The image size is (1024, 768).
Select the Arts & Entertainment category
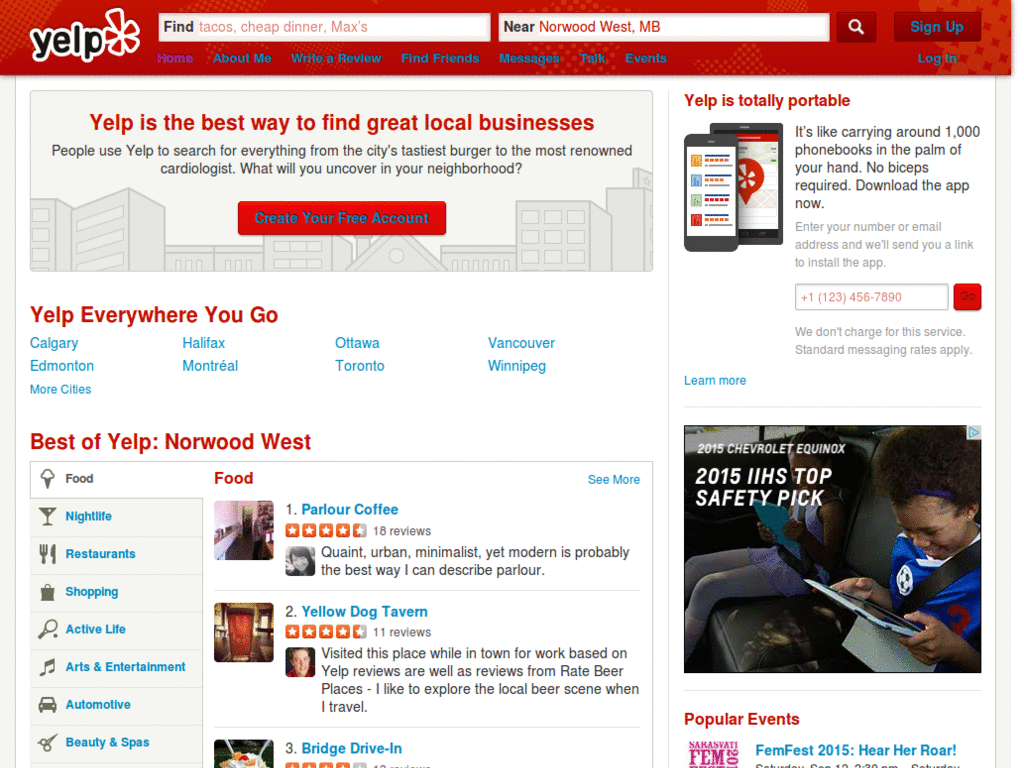pos(116,667)
